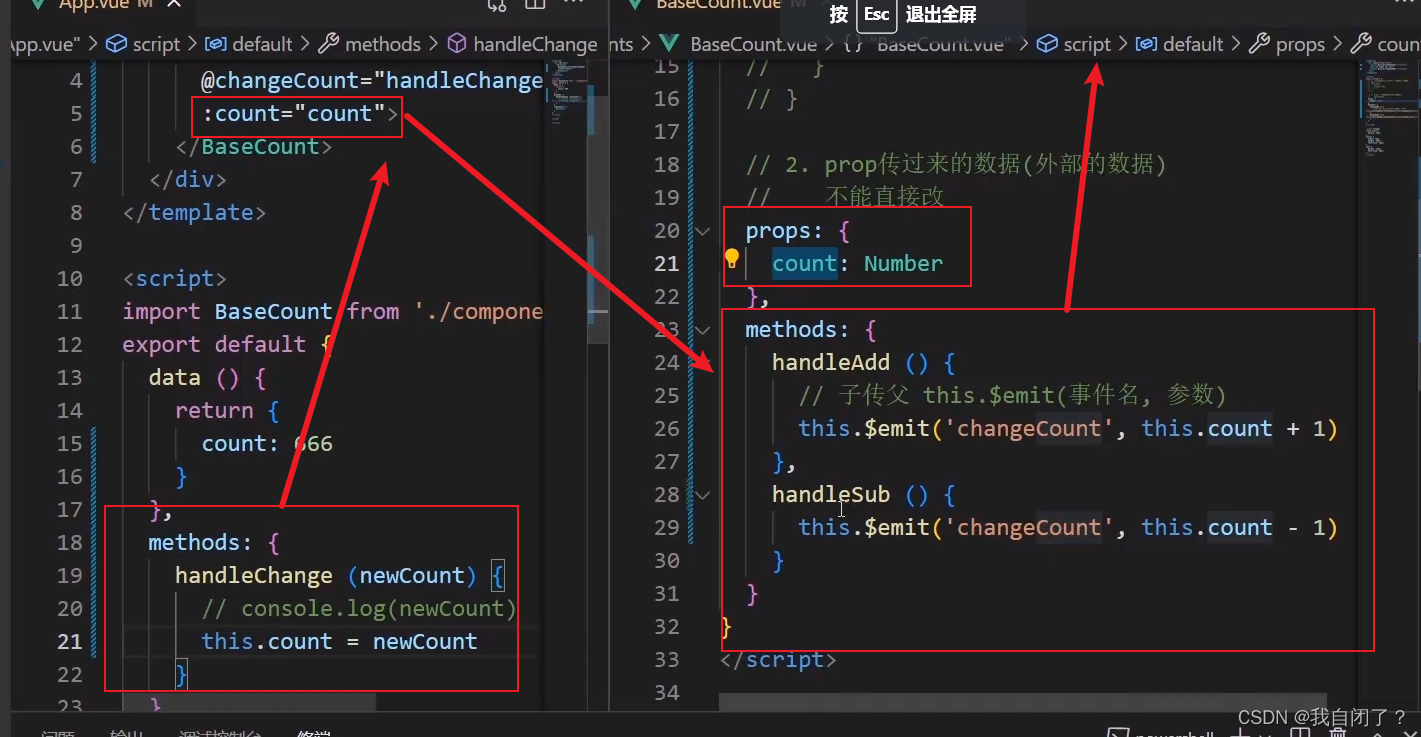Image resolution: width=1421 pixels, height=737 pixels.
Task: Click the wrench icon beside methods breadcrumb
Action: click(327, 44)
